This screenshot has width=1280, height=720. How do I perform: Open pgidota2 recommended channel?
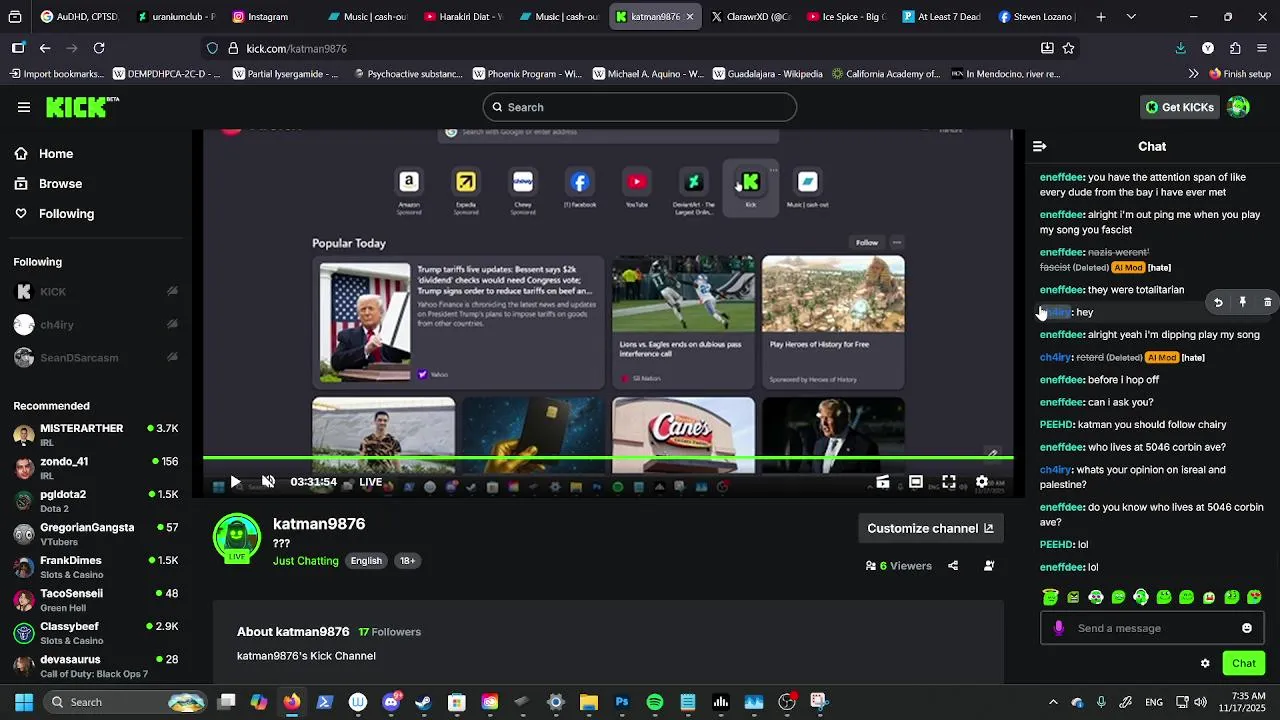pyautogui.click(x=96, y=500)
